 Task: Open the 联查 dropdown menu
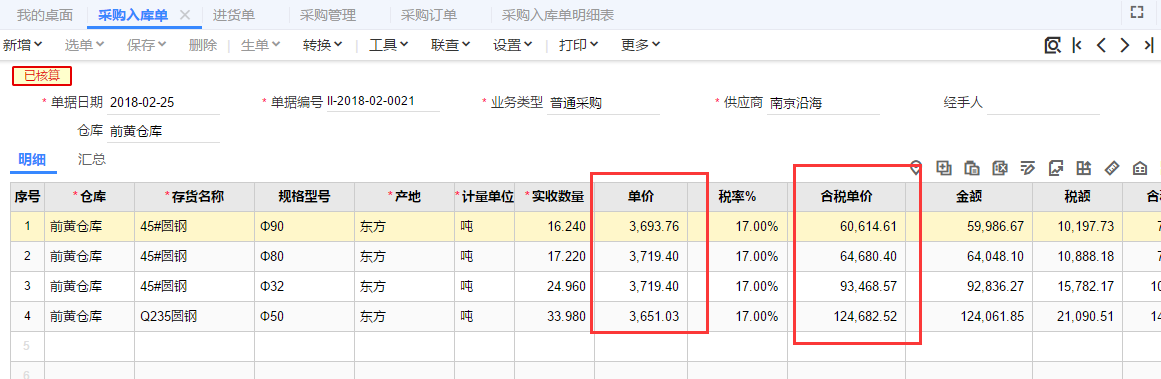[x=451, y=45]
